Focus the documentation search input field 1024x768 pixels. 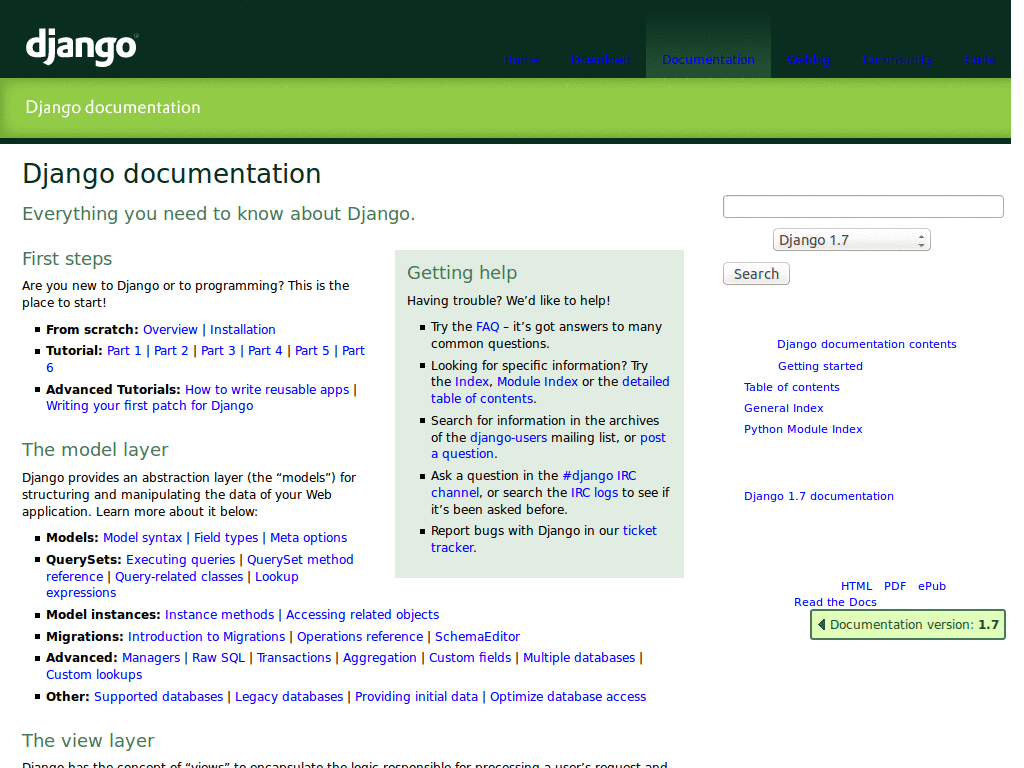tap(863, 206)
